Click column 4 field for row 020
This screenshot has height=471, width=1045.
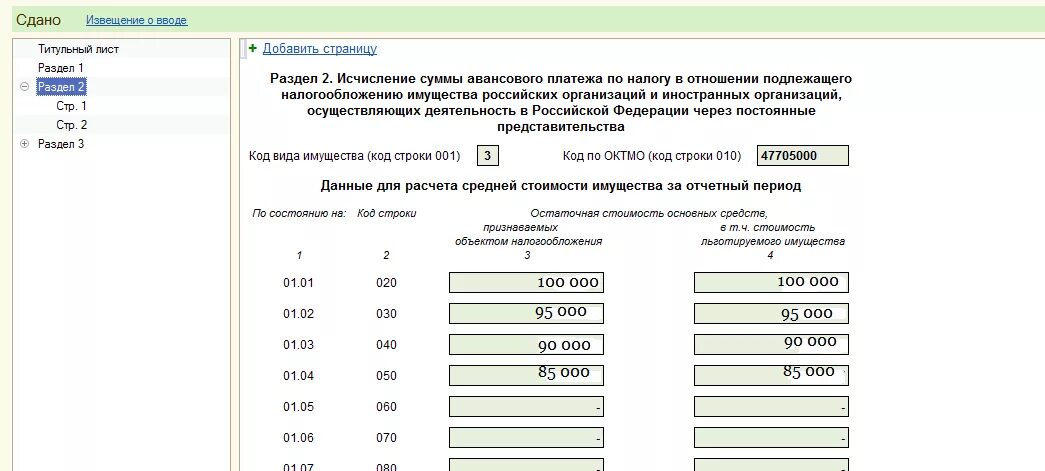(771, 282)
